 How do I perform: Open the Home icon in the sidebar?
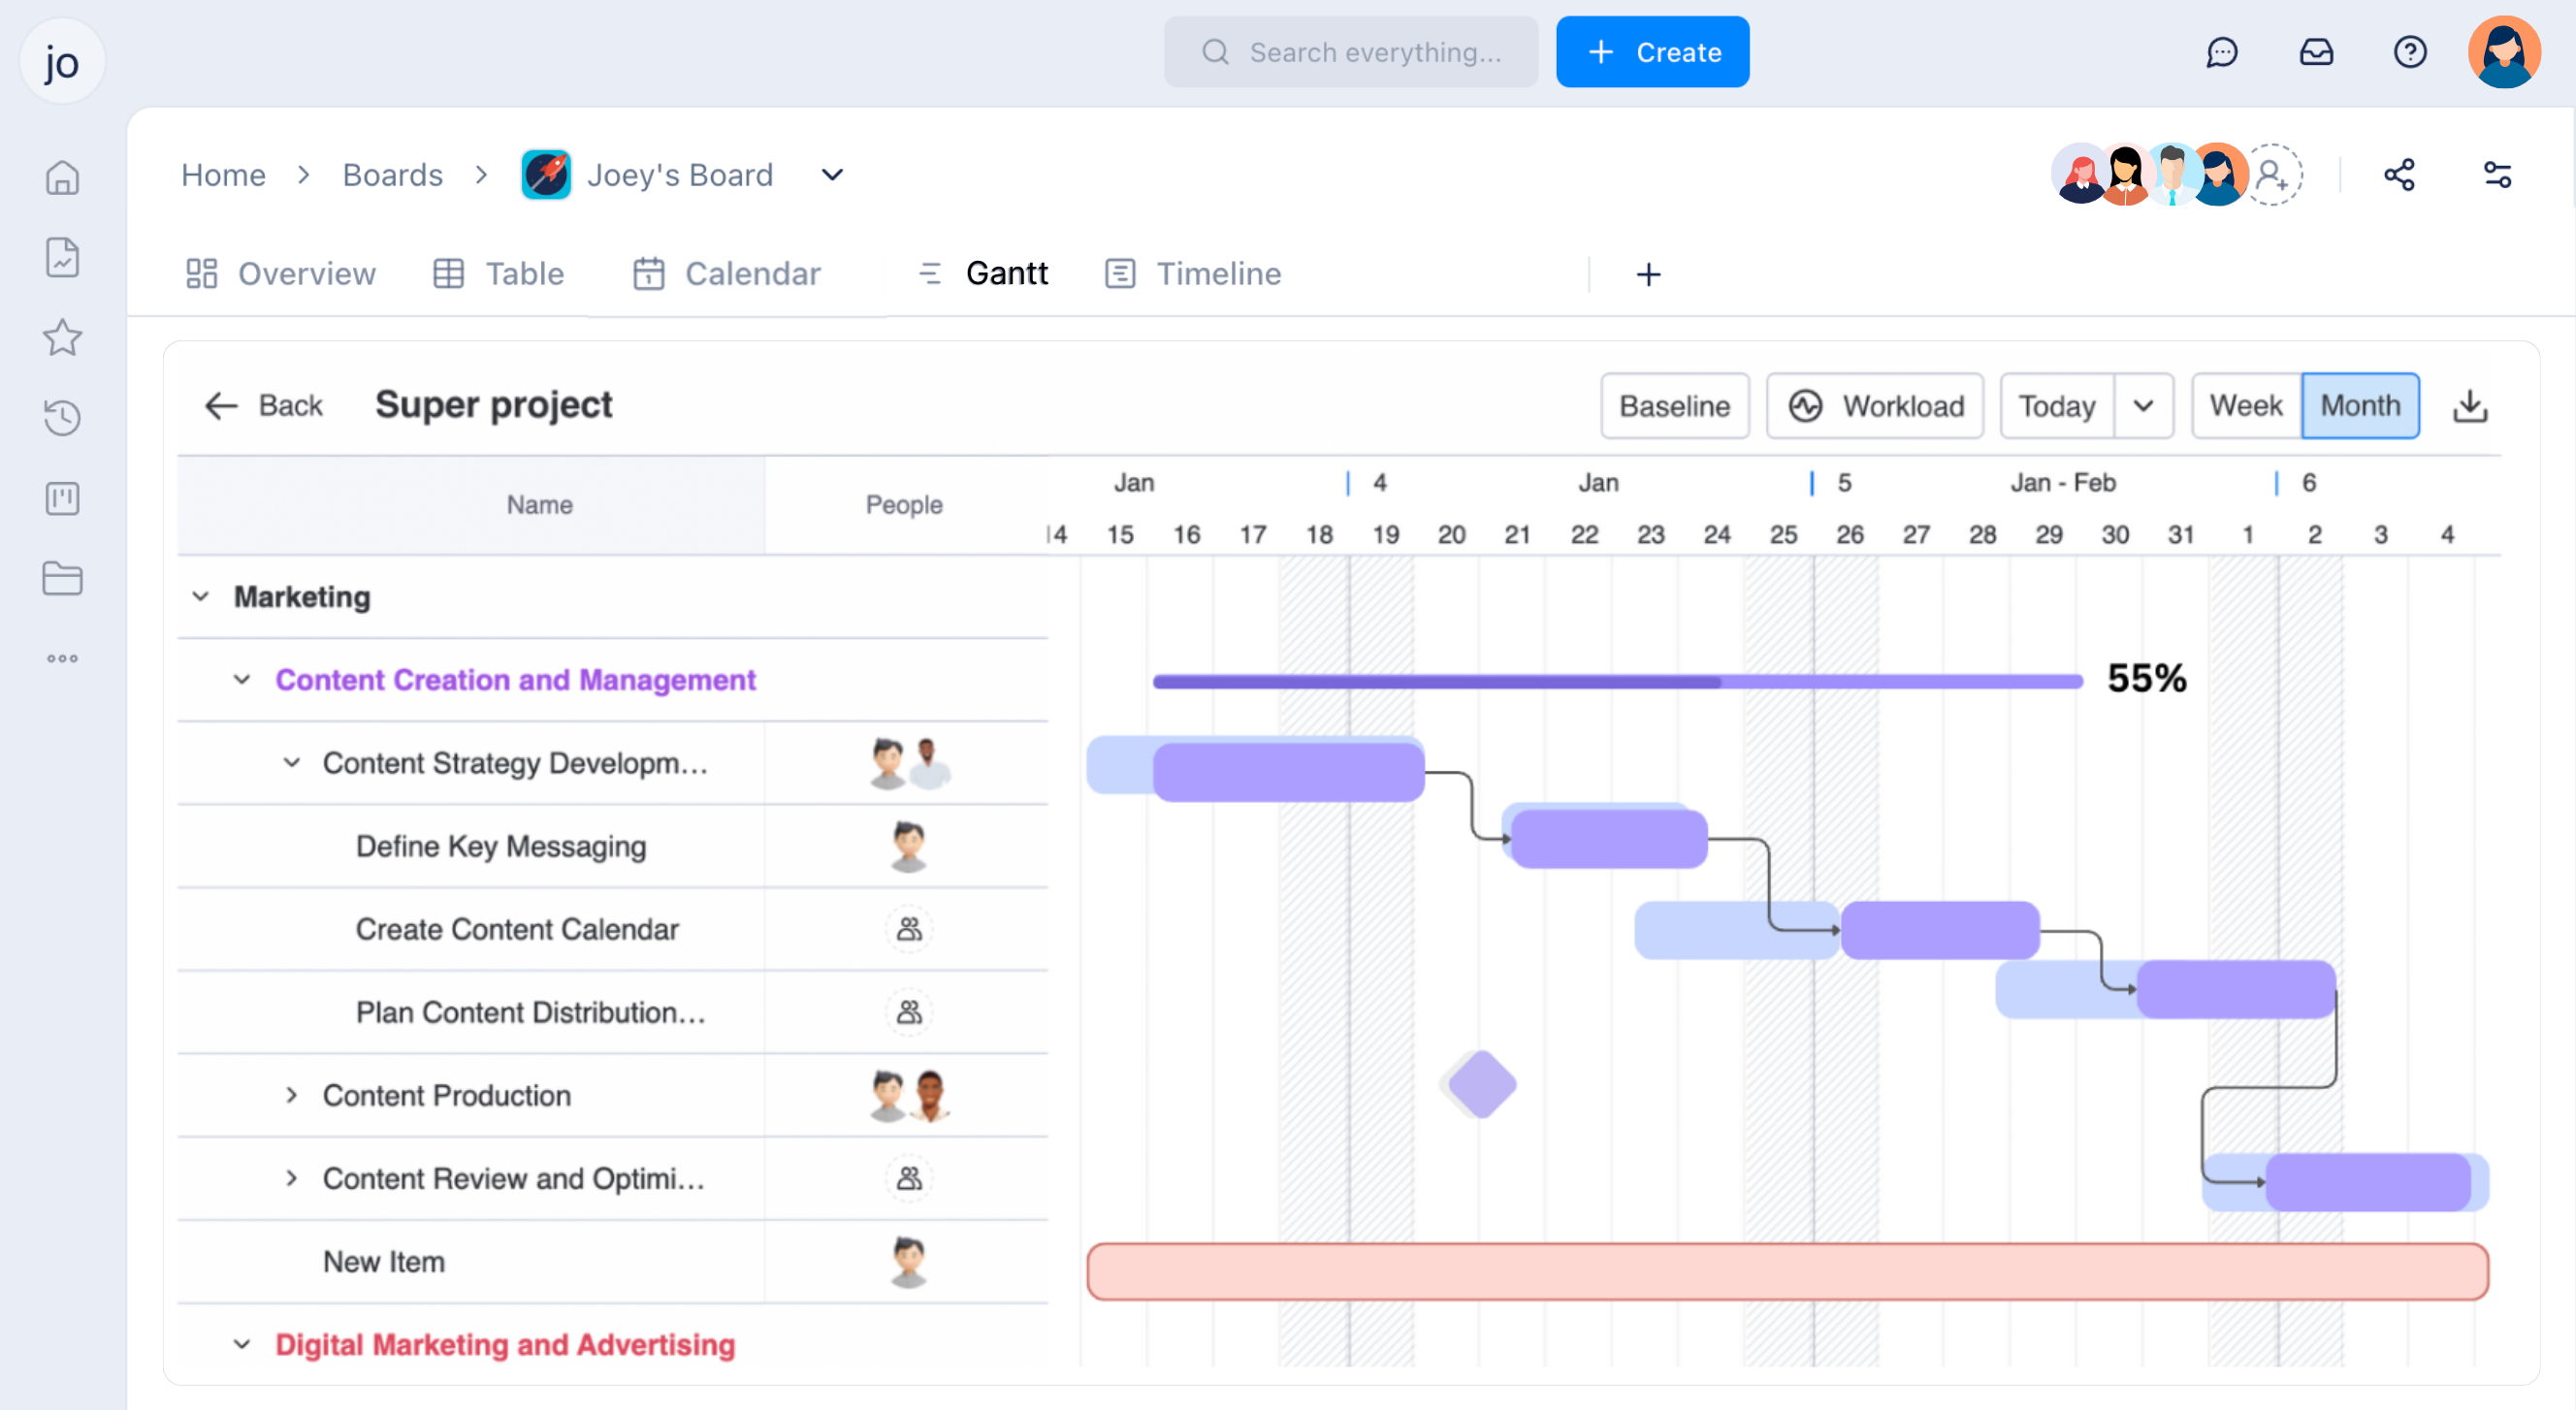pos(62,177)
